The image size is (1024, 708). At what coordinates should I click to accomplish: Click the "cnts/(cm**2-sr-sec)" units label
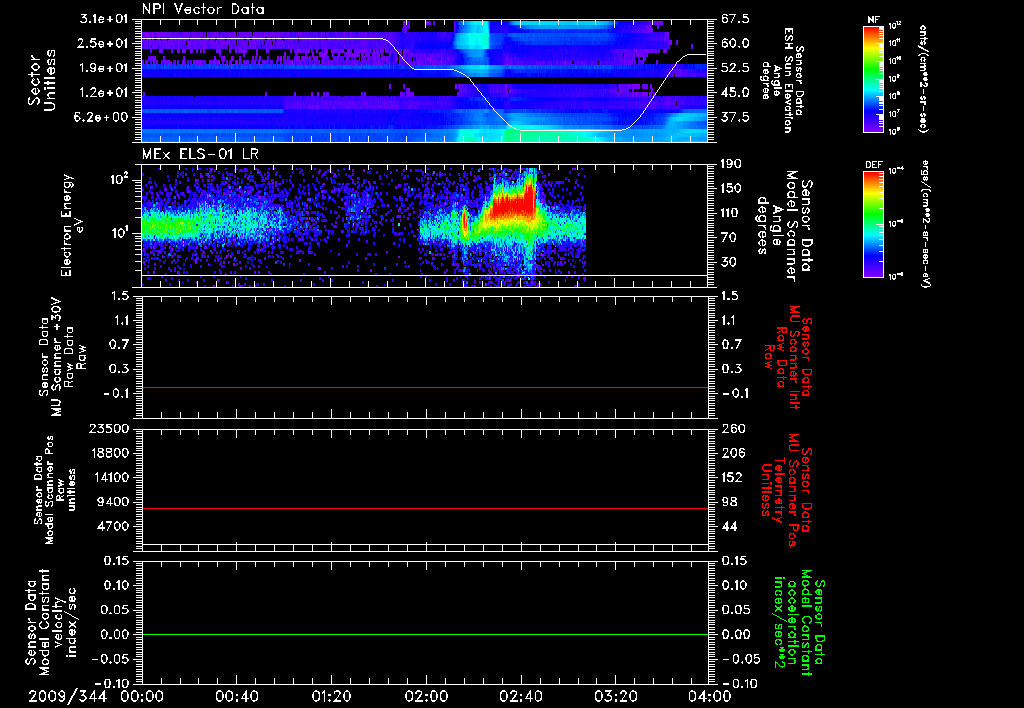923,78
